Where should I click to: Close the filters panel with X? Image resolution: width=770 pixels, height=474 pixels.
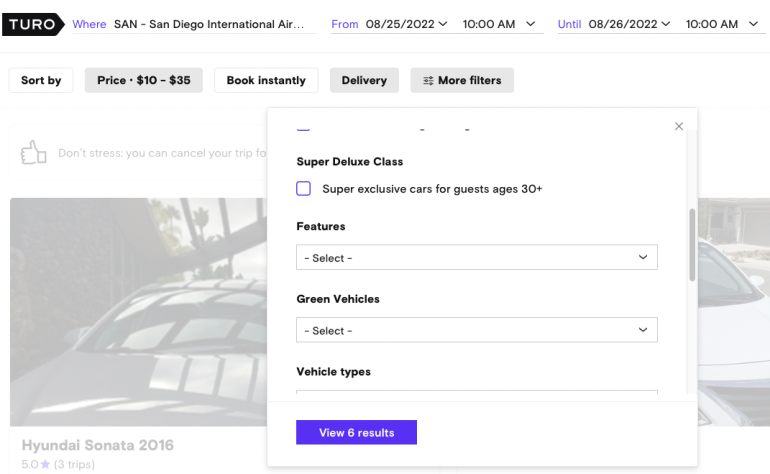679,126
